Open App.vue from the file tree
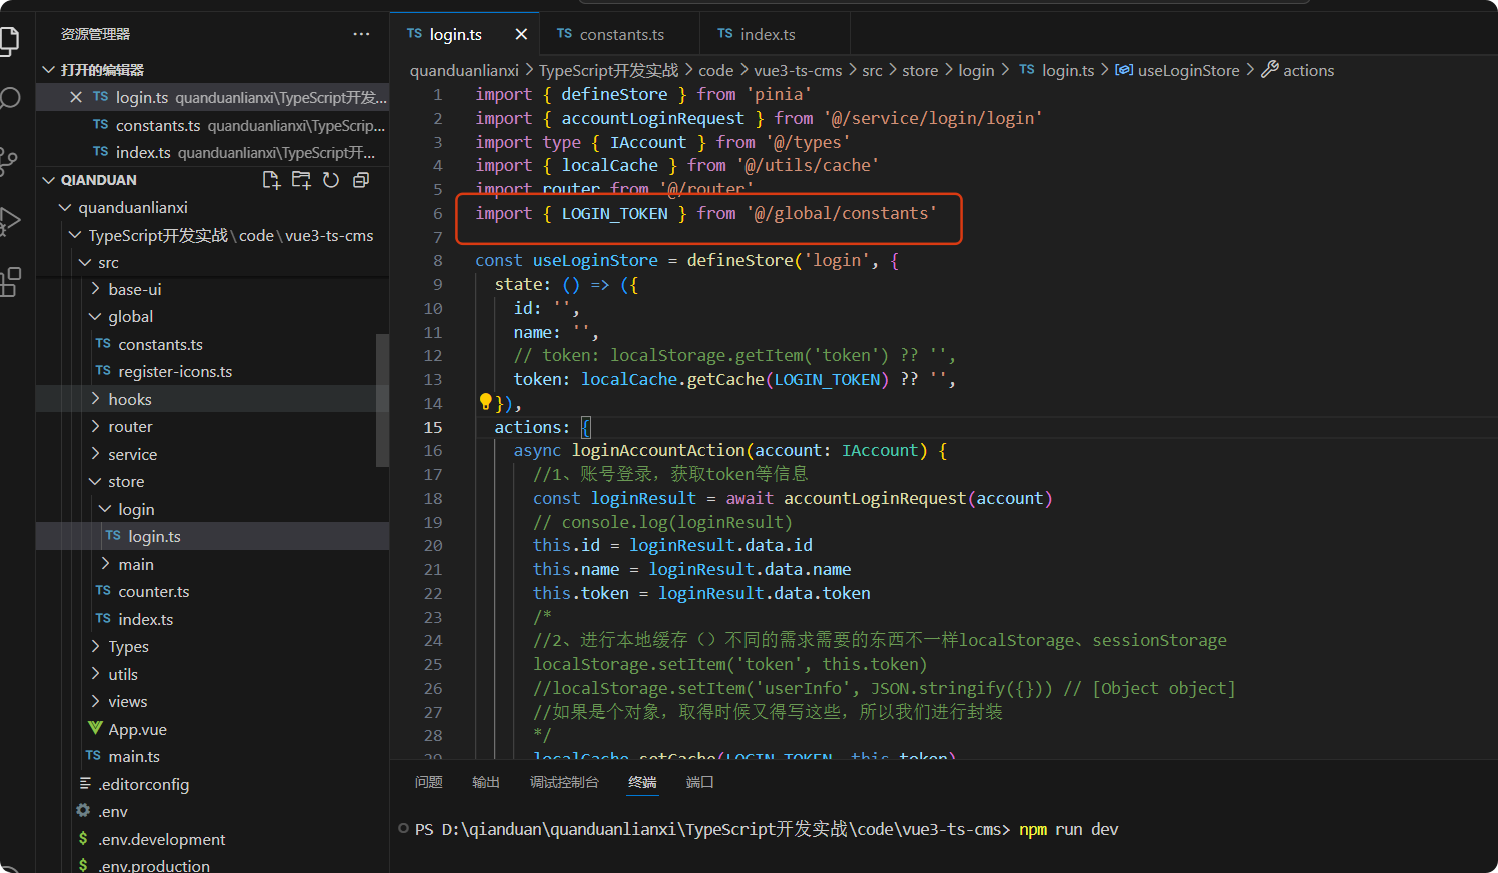Screen dimensions: 1498x873 coord(137,730)
